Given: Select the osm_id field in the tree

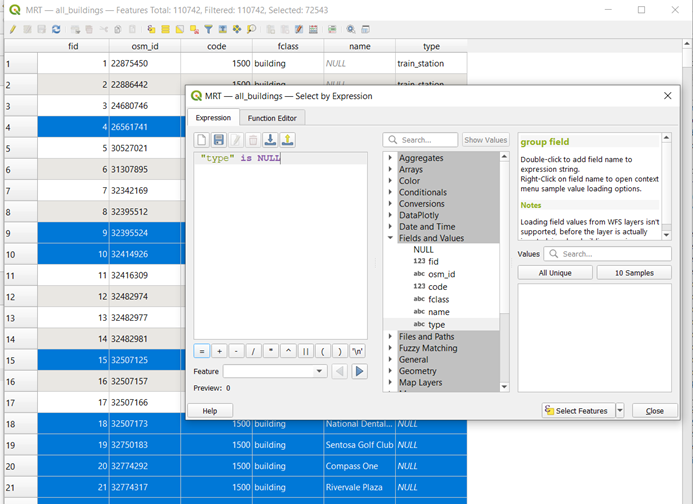Looking at the screenshot, I should (x=441, y=274).
